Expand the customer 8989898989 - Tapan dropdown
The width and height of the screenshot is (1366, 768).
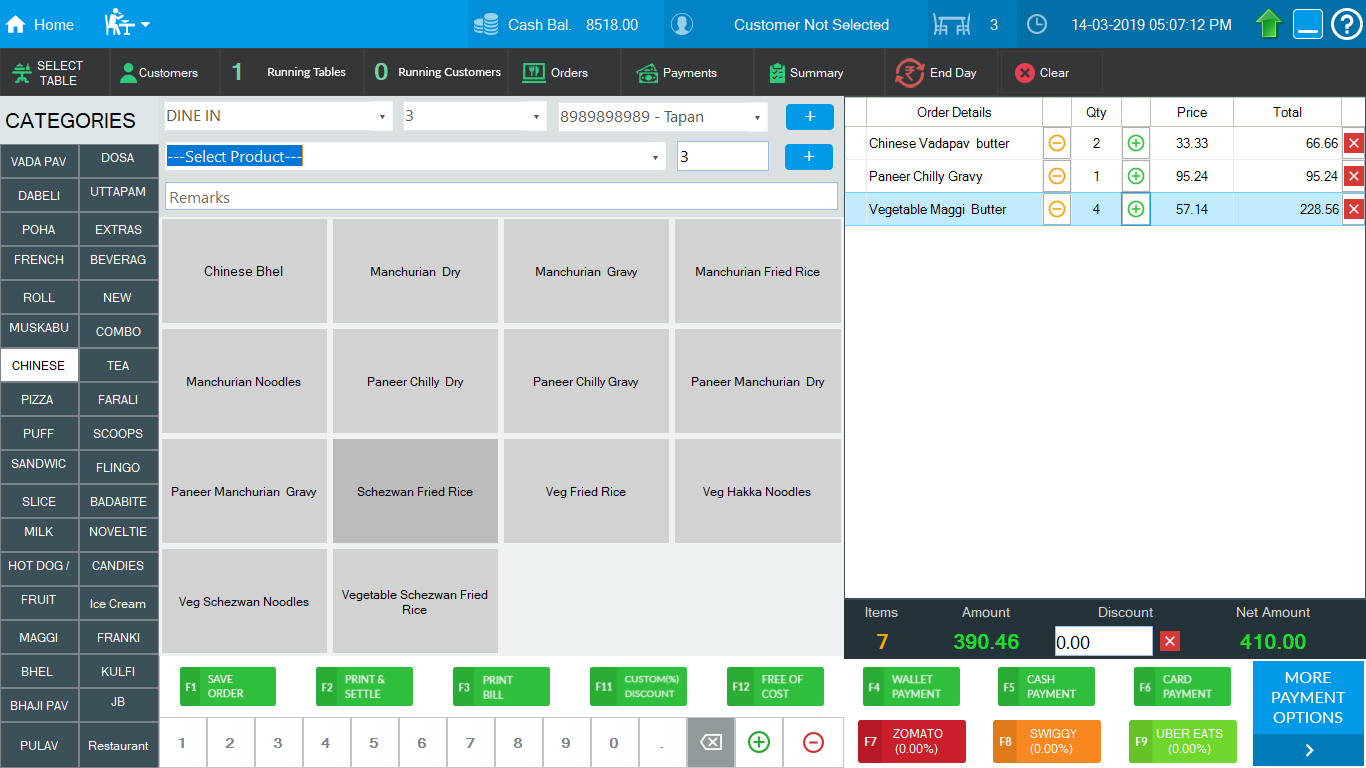click(757, 117)
